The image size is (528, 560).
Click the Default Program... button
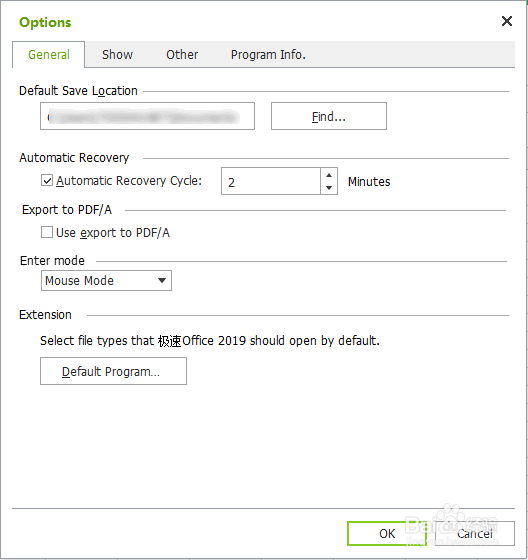(x=113, y=371)
